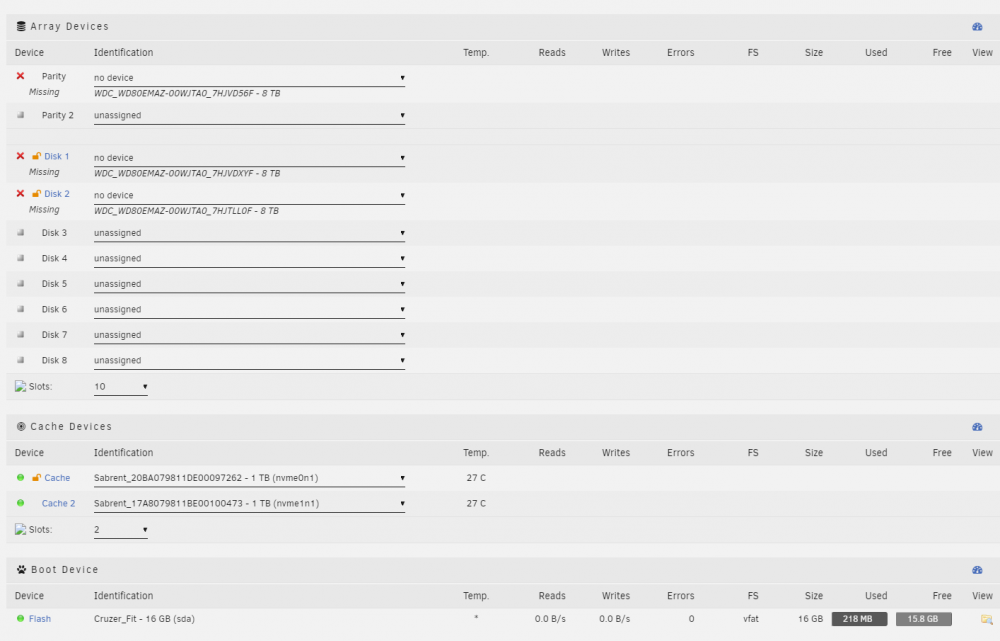Click the grey status square for Parity 2
The width and height of the screenshot is (1000, 641).
[20, 115]
